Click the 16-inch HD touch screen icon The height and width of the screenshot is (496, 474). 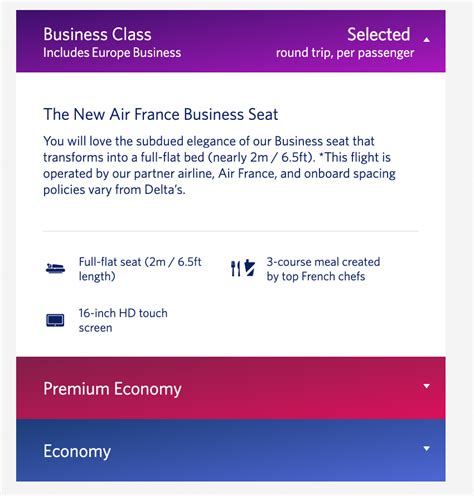point(55,320)
